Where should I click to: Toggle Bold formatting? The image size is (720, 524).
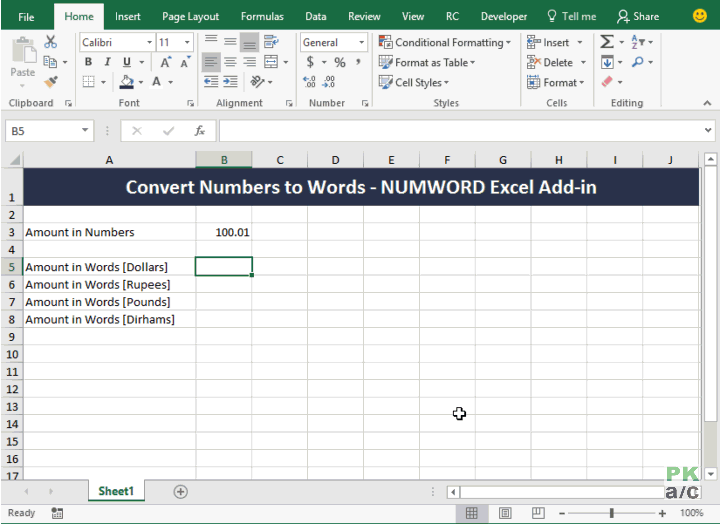point(88,62)
